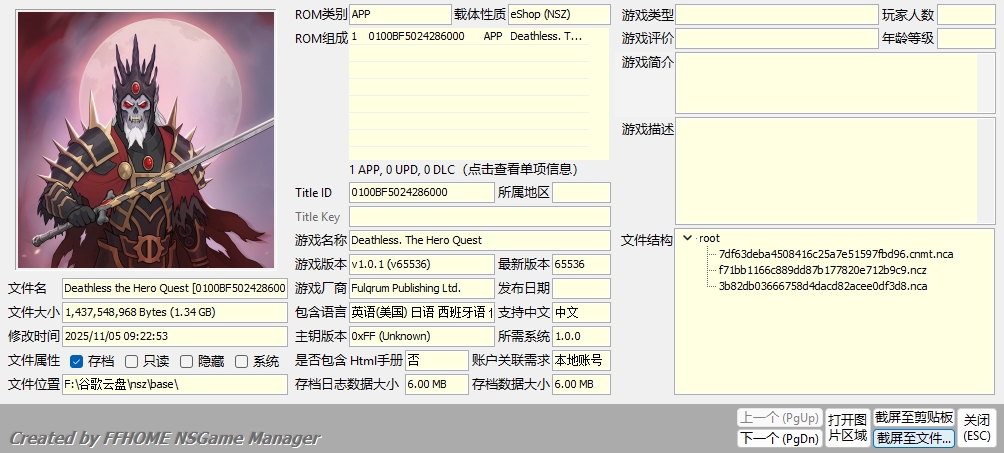Focus the empty 游戏评价 field
Image resolution: width=1004 pixels, height=453 pixels.
[777, 38]
